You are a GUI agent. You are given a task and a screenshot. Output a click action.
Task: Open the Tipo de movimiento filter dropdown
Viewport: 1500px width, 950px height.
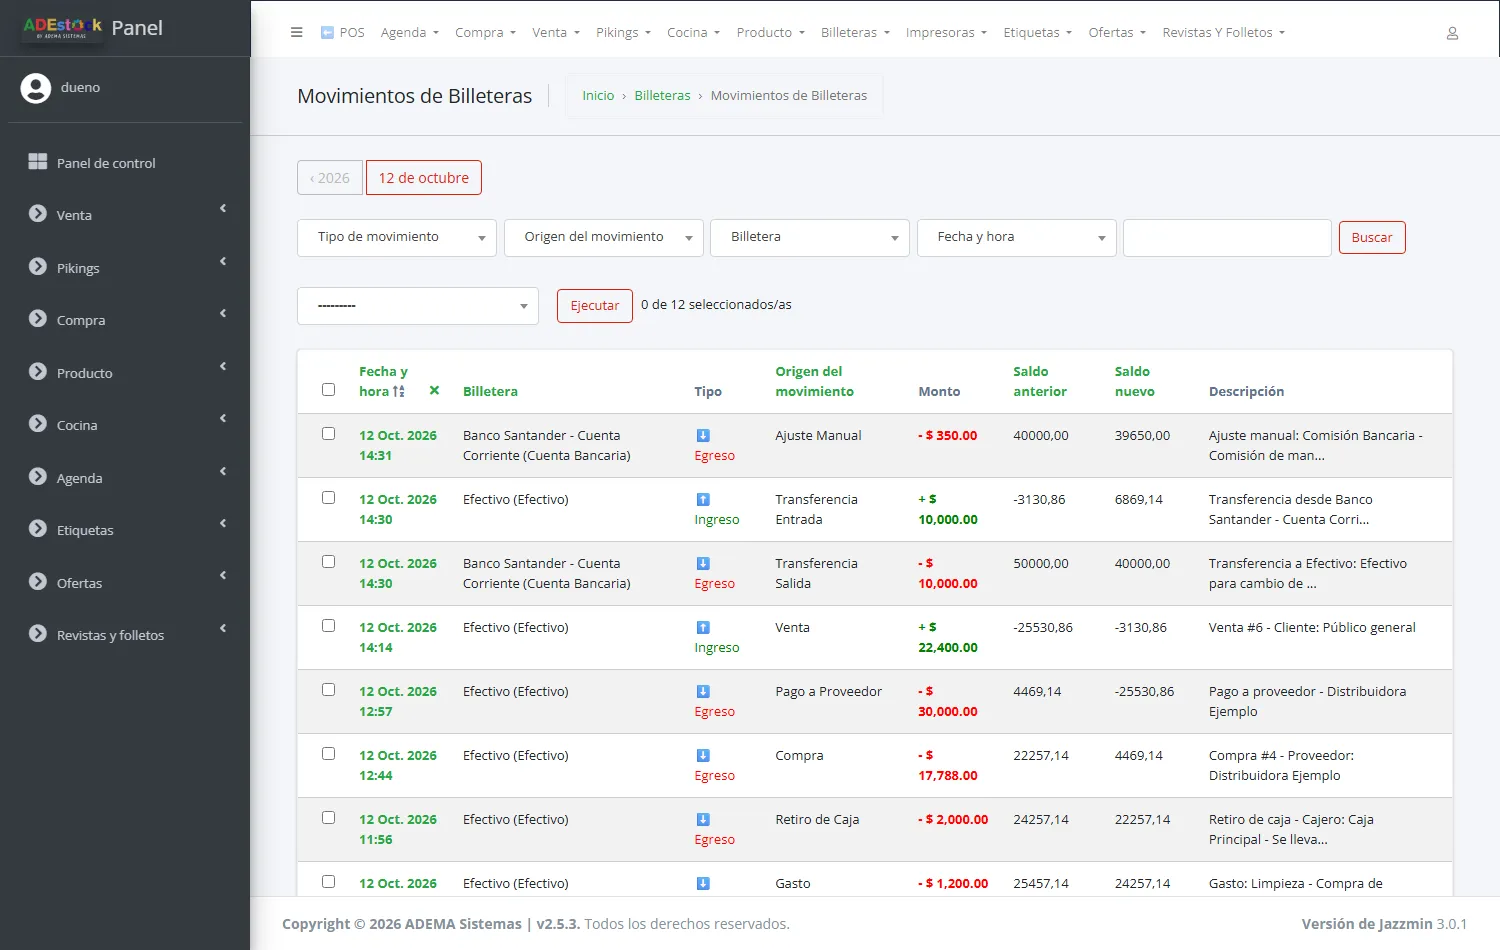click(397, 238)
